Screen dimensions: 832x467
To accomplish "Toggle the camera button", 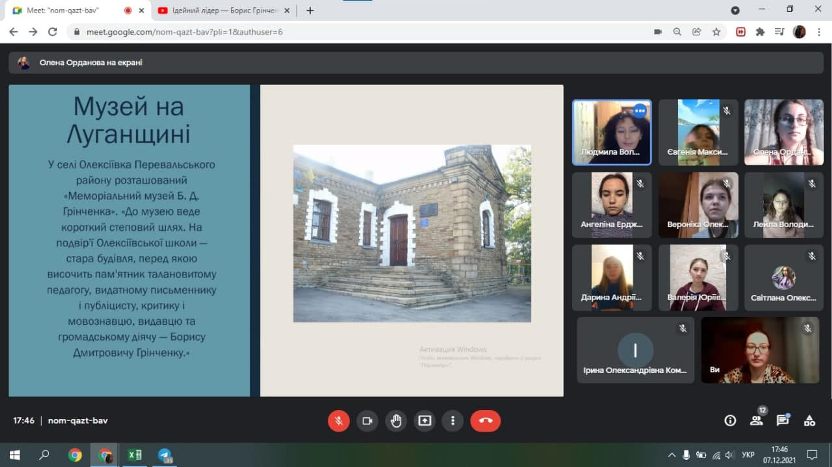I will pyautogui.click(x=367, y=420).
